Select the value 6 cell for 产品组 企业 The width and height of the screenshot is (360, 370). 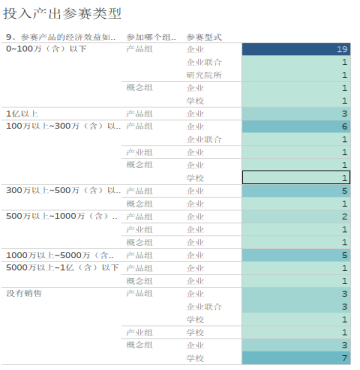[x=296, y=126]
